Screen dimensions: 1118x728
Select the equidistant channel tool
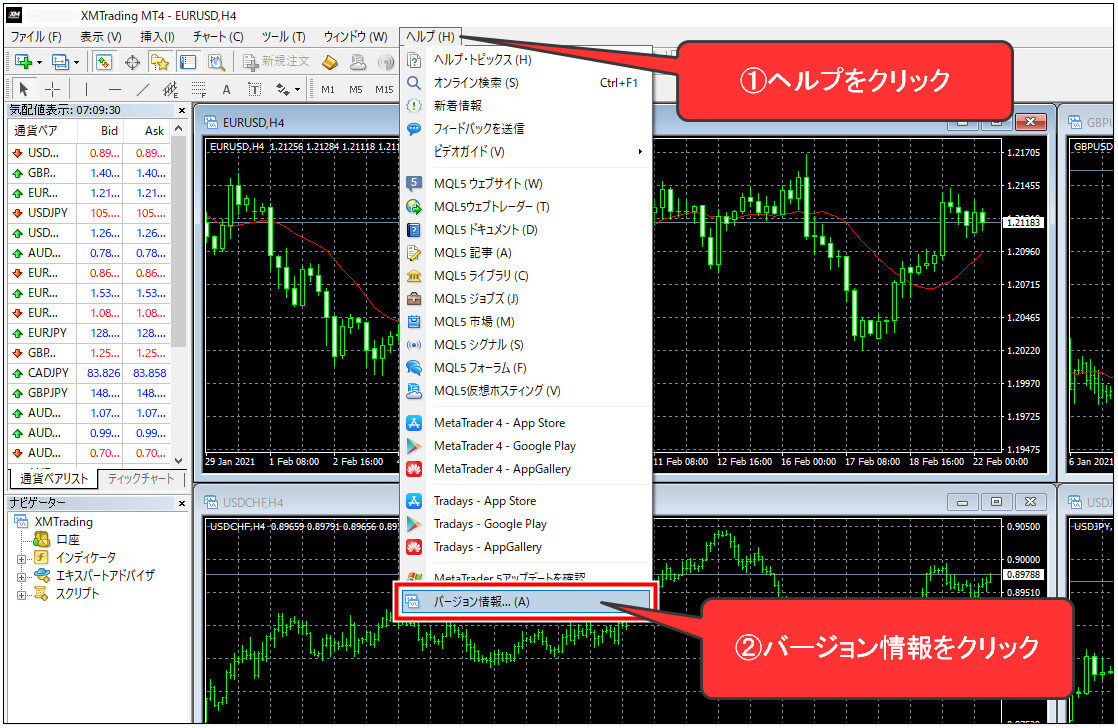170,89
